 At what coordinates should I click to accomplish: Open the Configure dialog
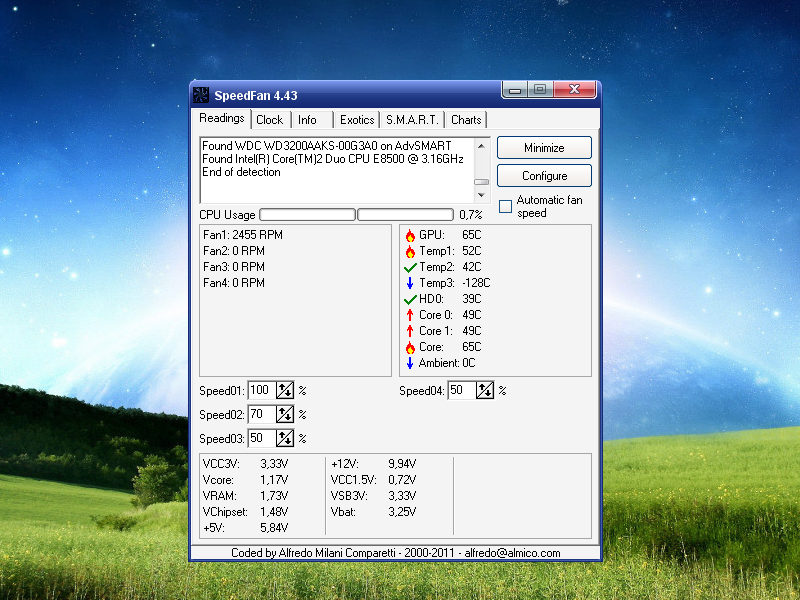544,176
